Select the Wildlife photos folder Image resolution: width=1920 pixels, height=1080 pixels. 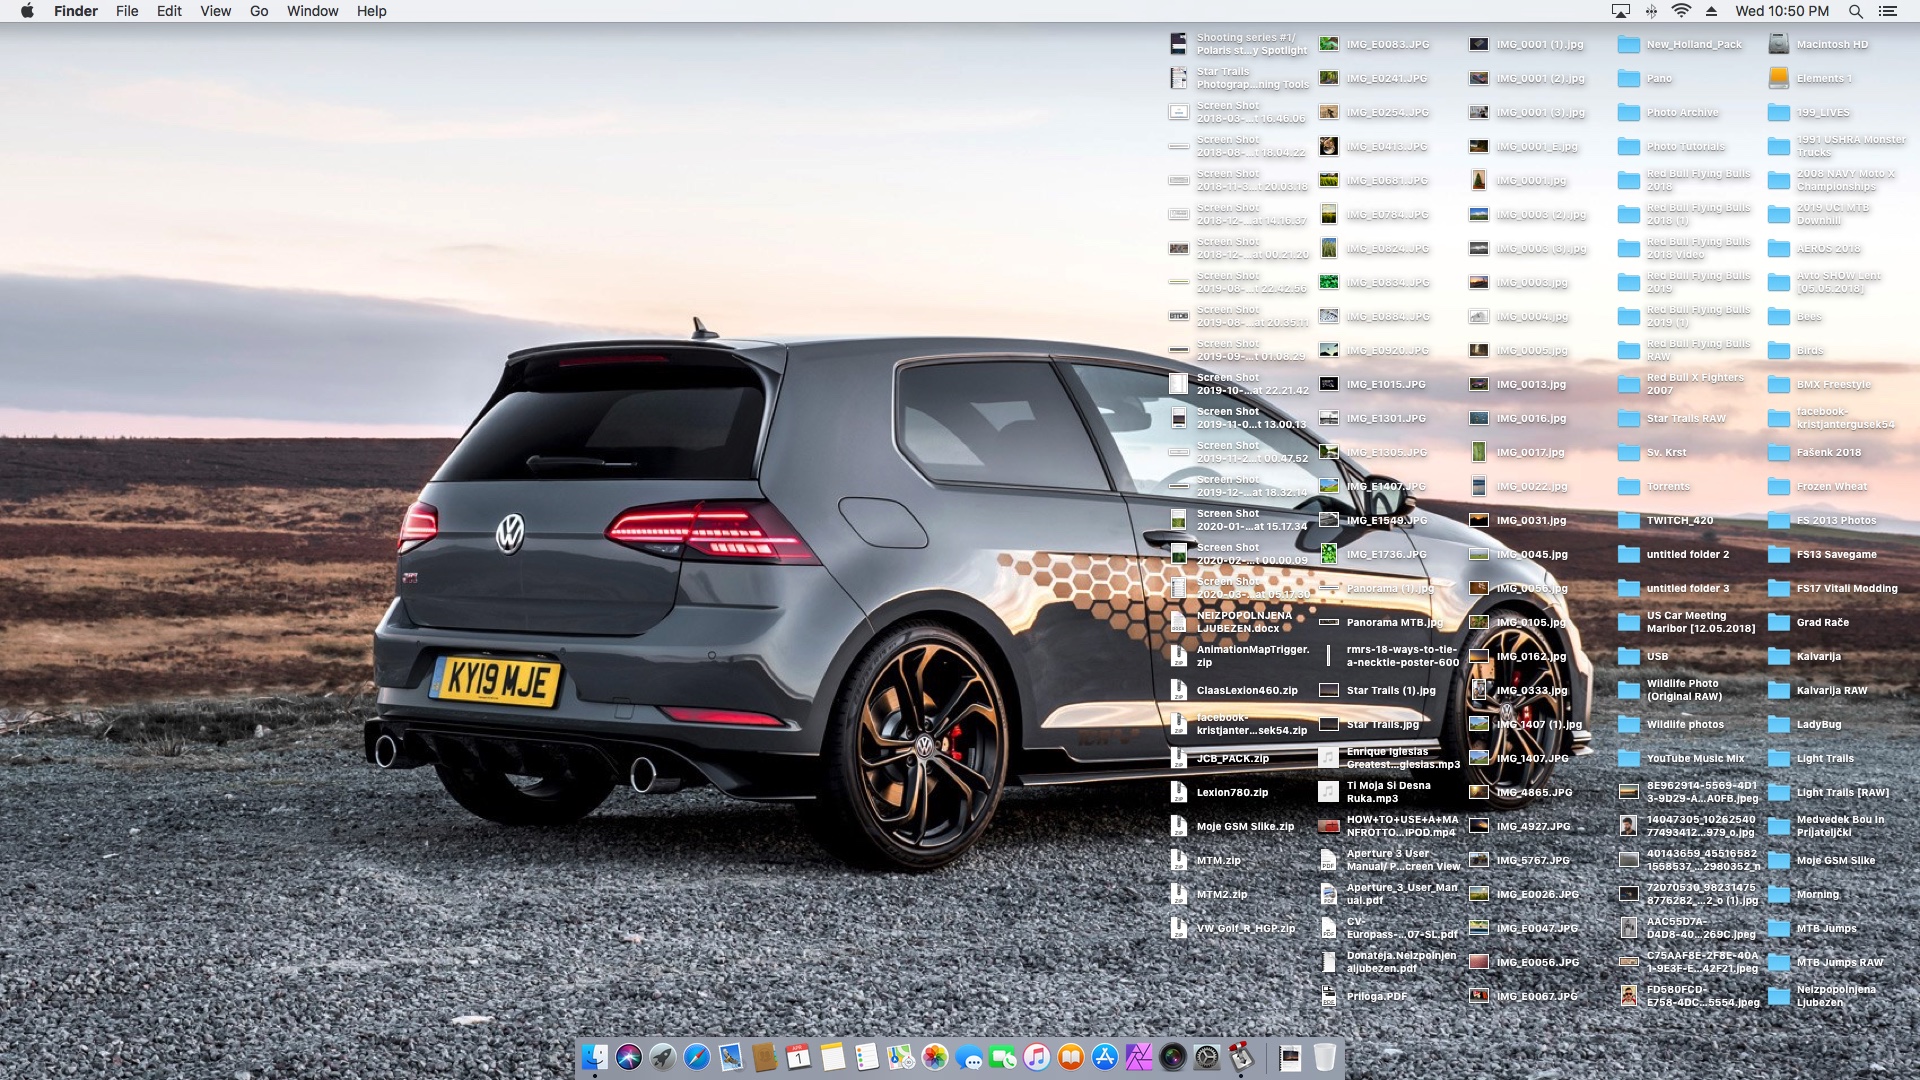tap(1671, 724)
